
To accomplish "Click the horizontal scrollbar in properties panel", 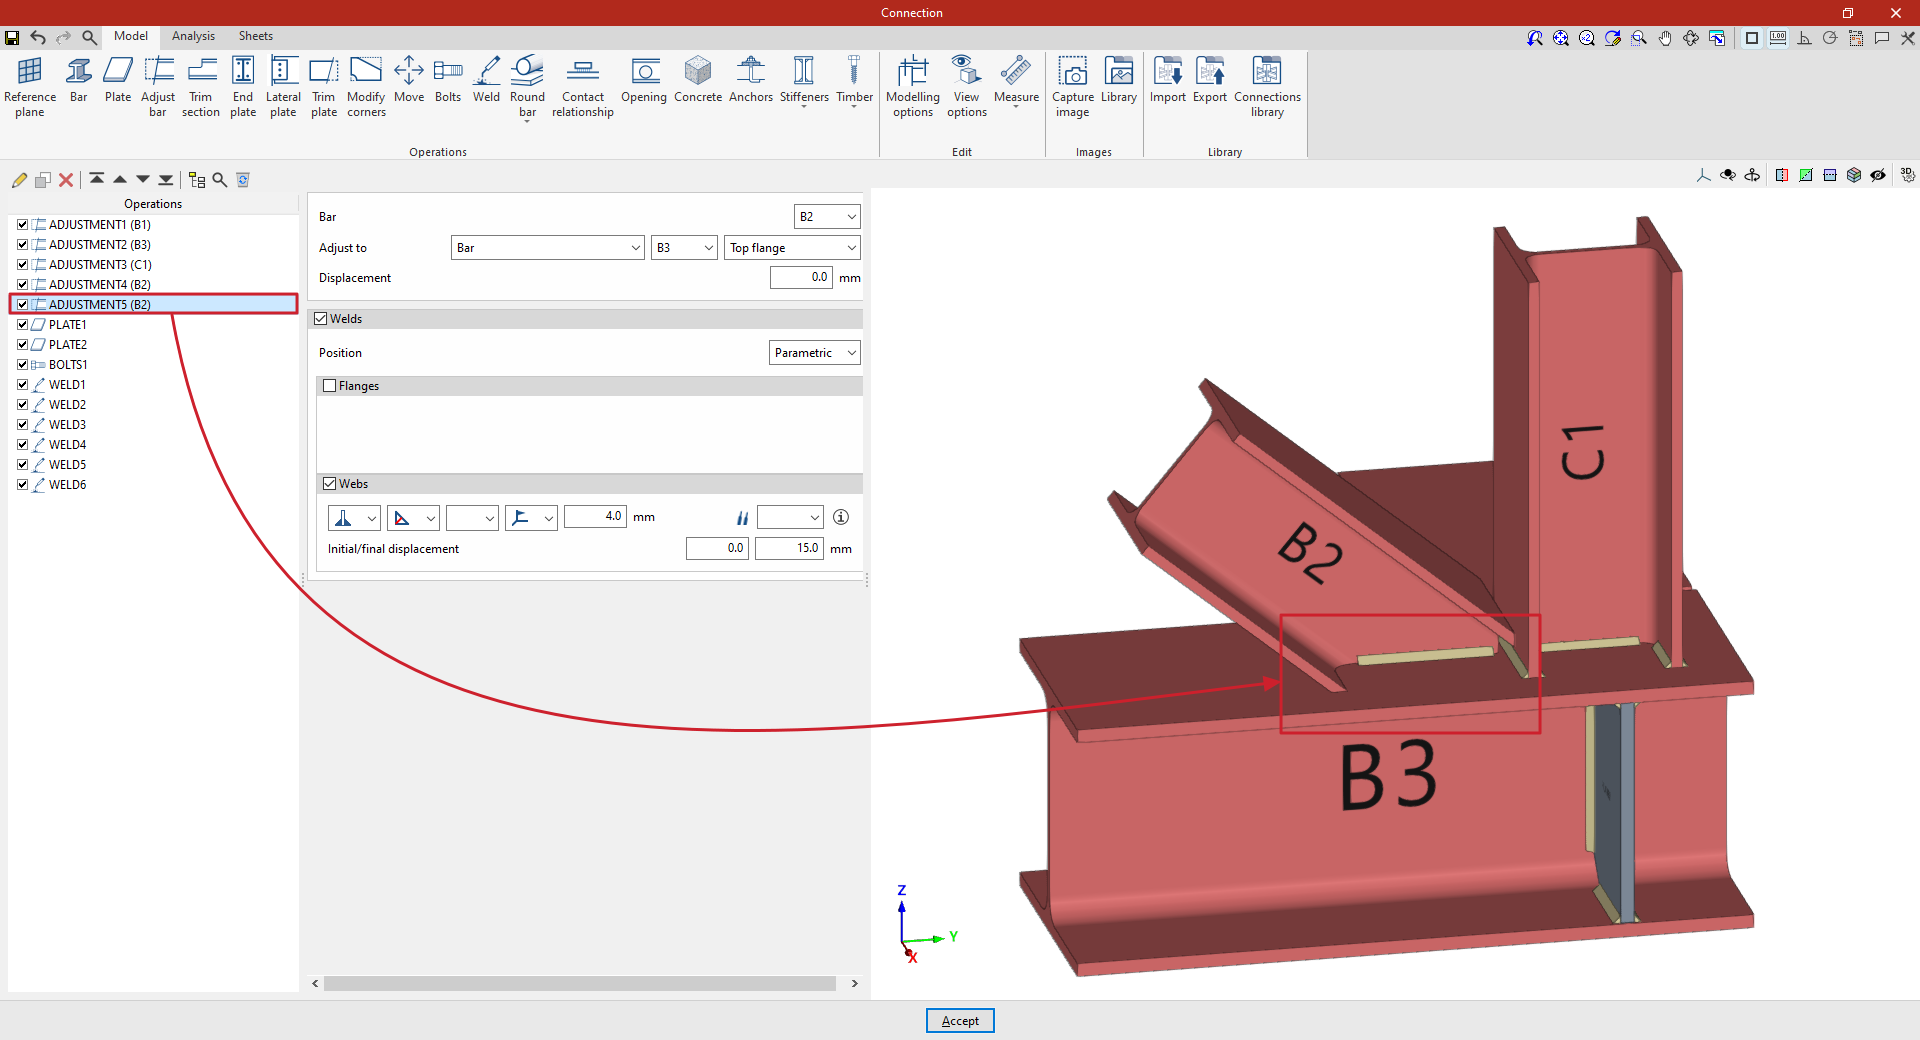I will 580,984.
